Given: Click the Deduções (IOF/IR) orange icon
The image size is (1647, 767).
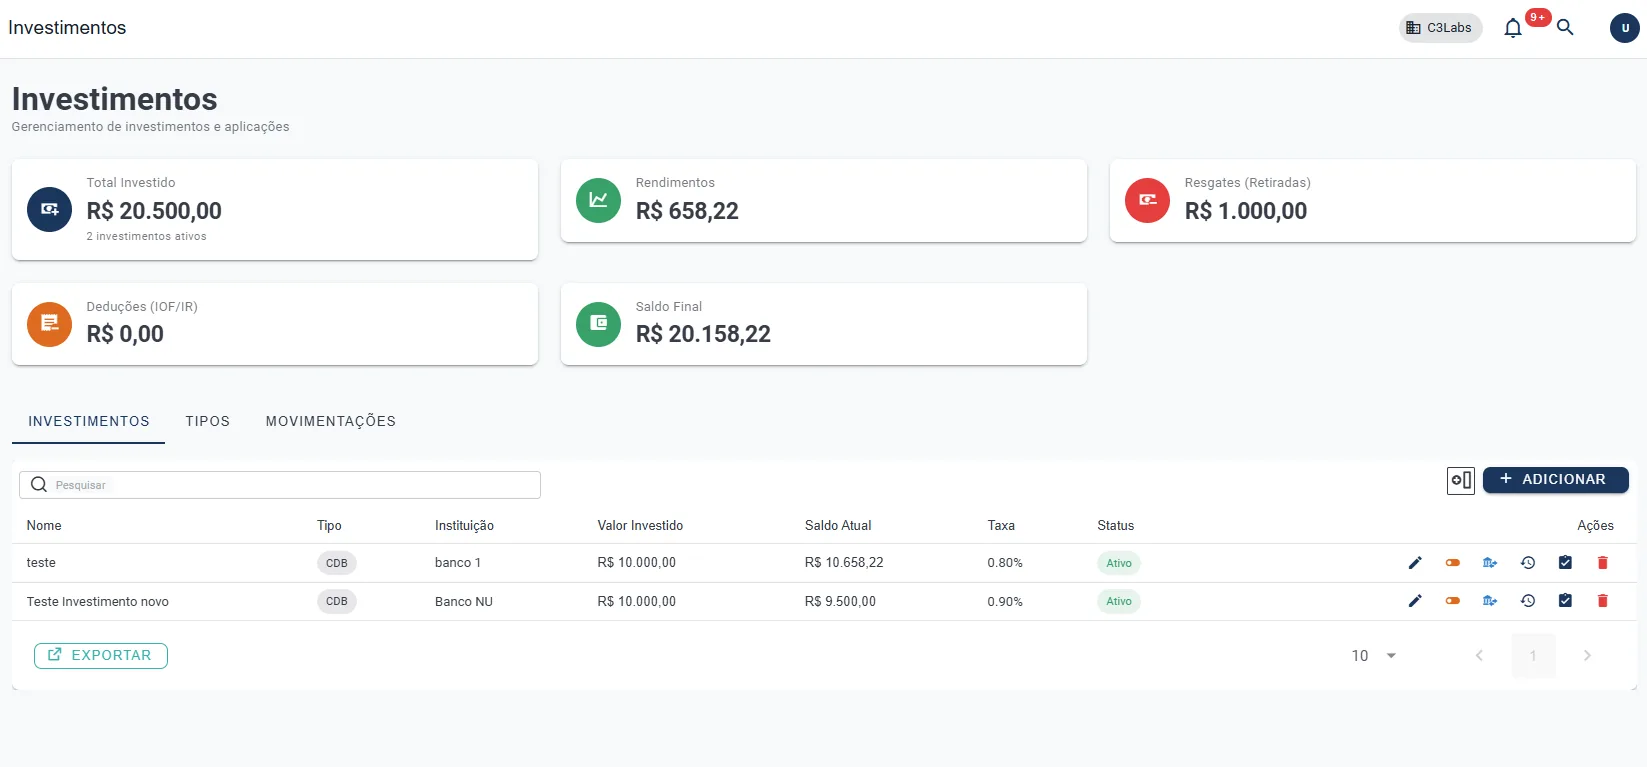Looking at the screenshot, I should [49, 324].
